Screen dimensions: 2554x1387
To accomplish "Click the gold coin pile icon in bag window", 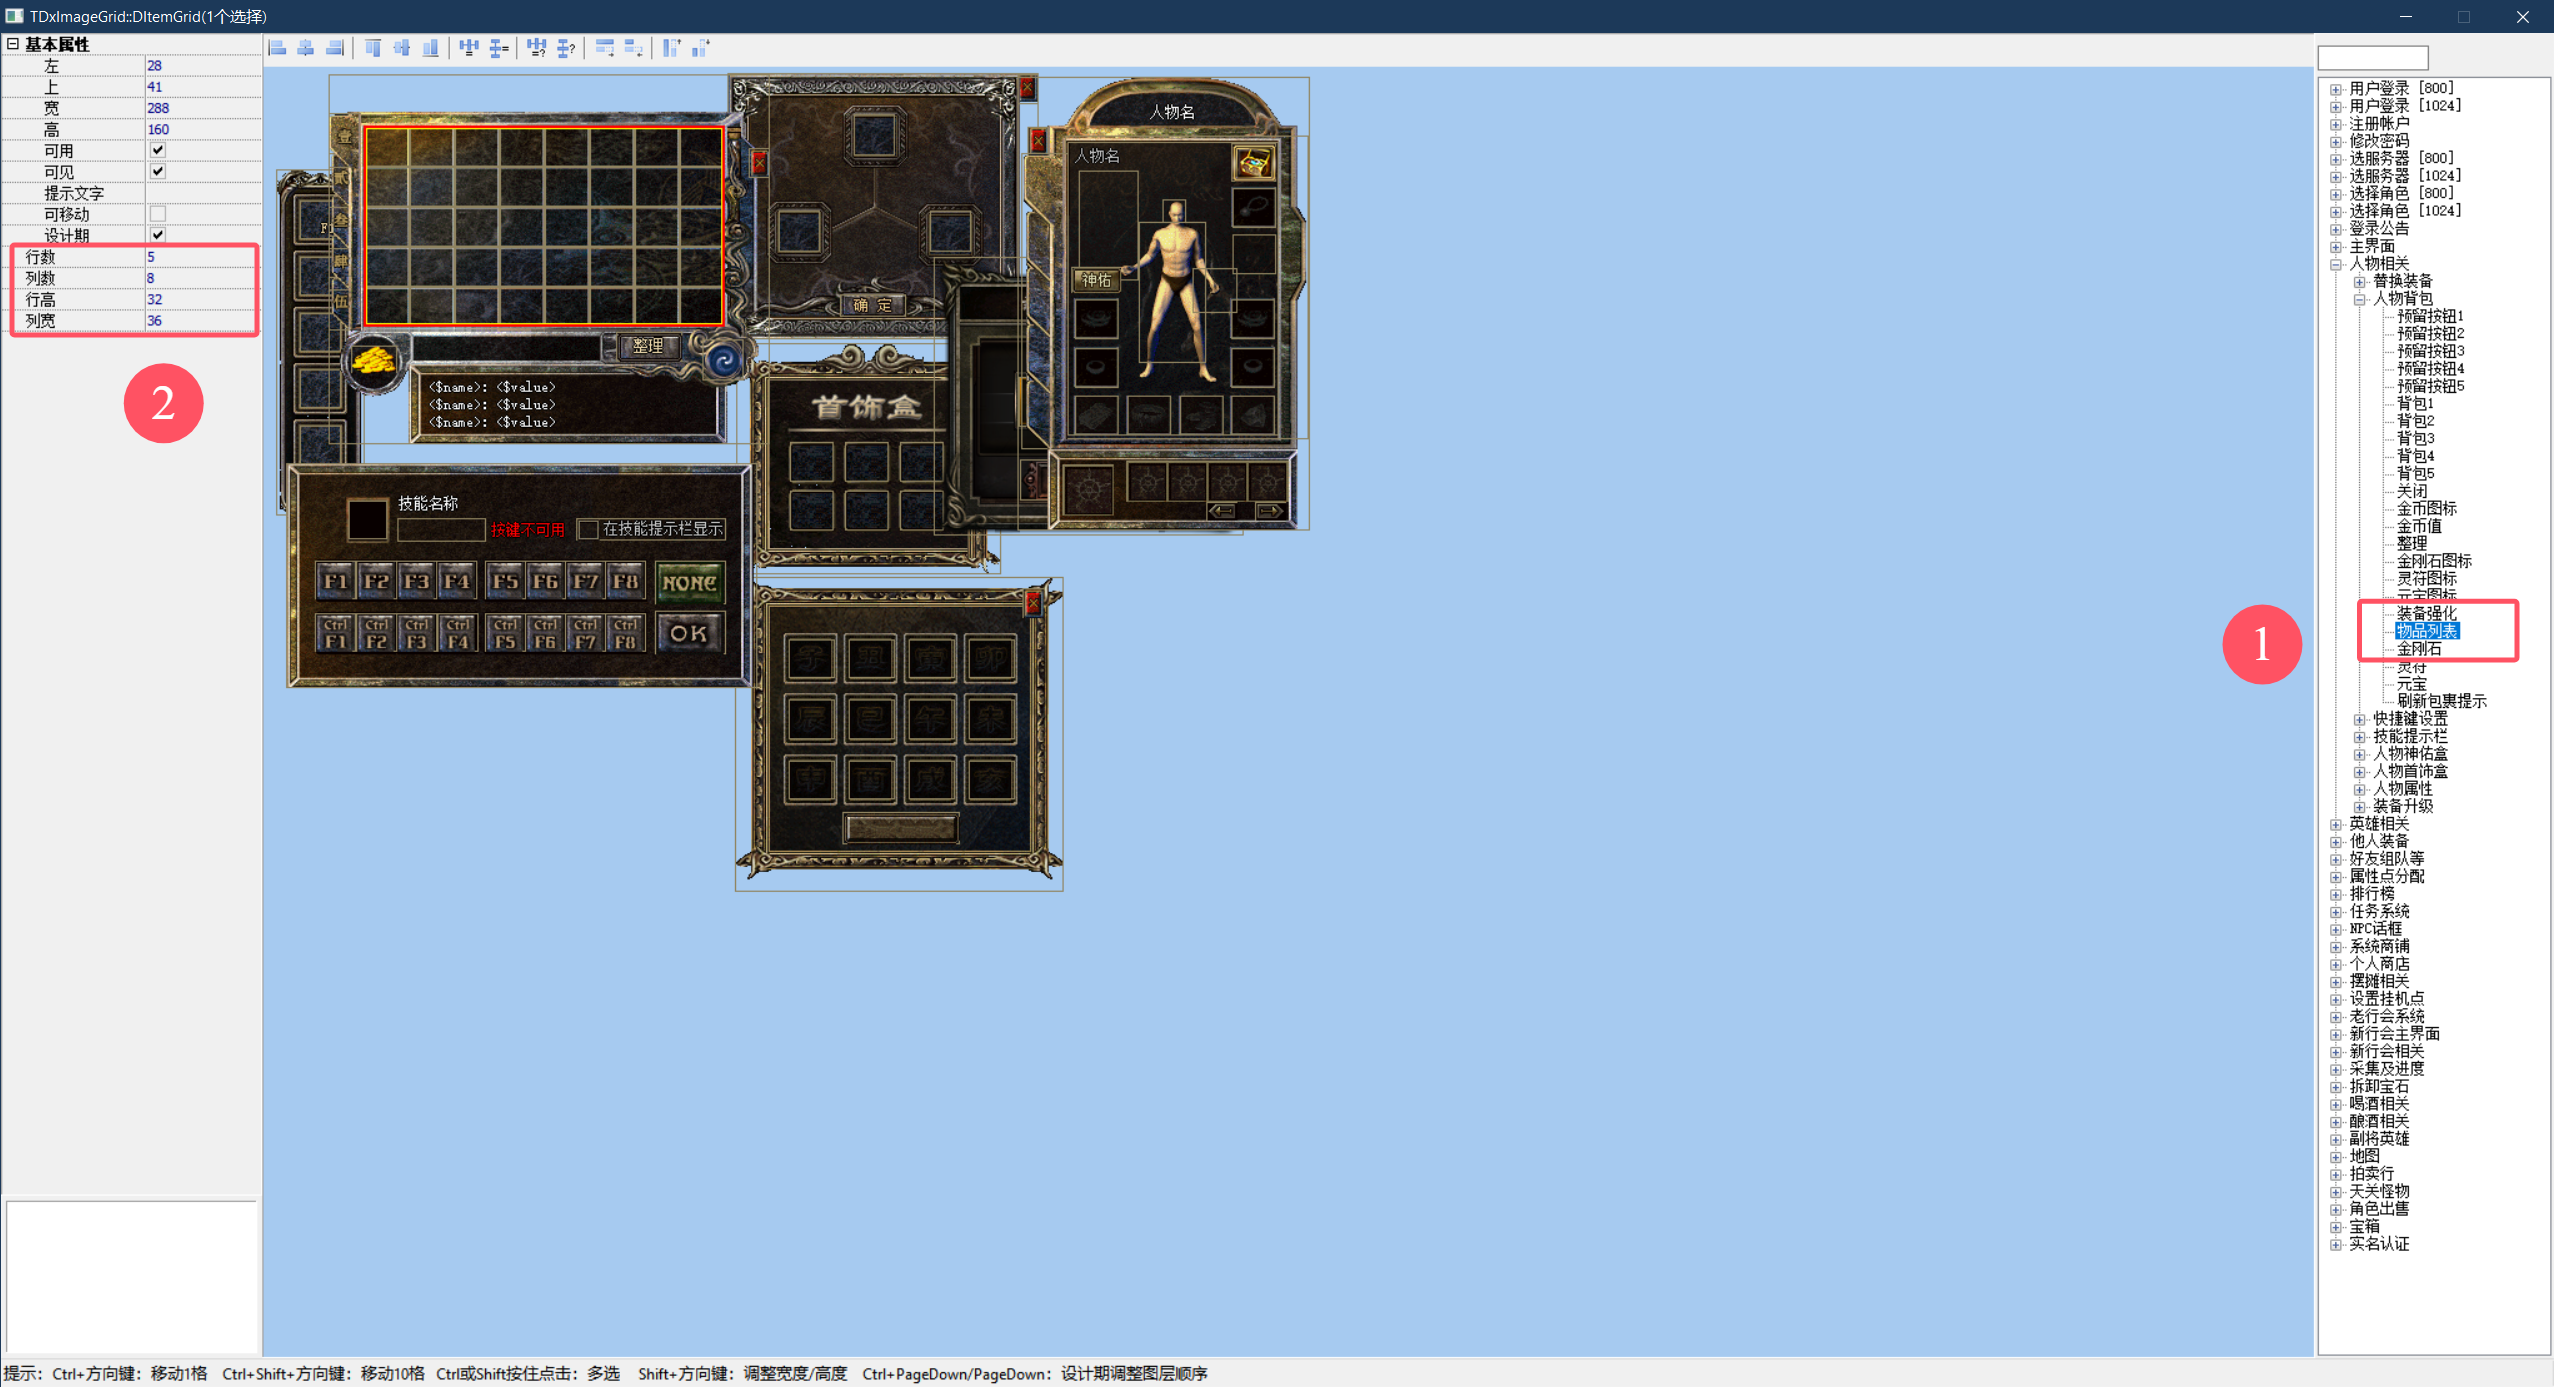I will tap(373, 361).
